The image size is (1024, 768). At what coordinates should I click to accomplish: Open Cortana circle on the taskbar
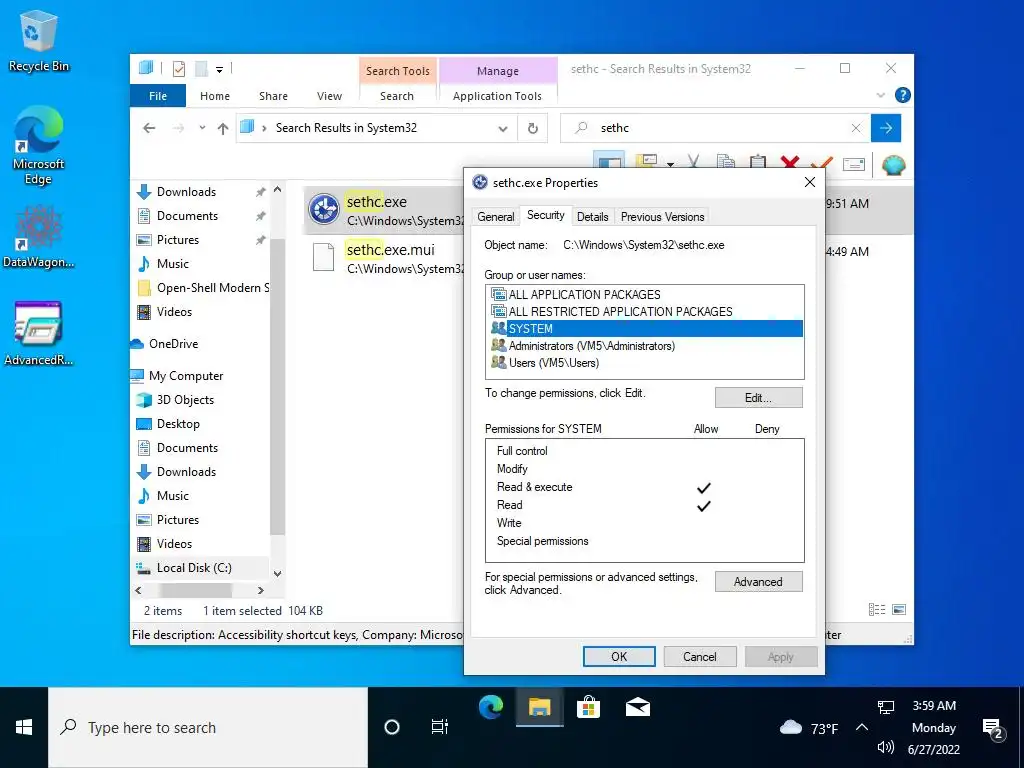[x=392, y=727]
